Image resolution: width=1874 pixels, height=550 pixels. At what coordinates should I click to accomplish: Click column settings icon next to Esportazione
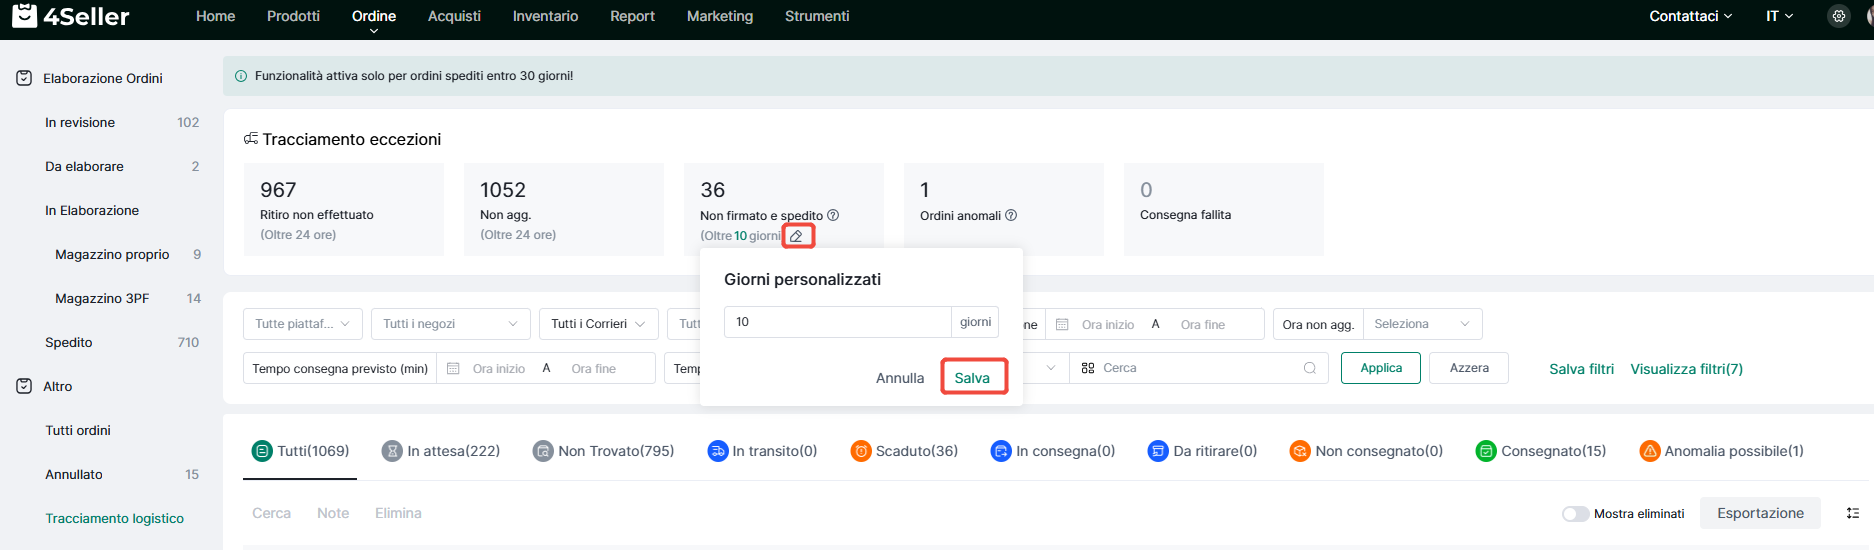[x=1852, y=513]
